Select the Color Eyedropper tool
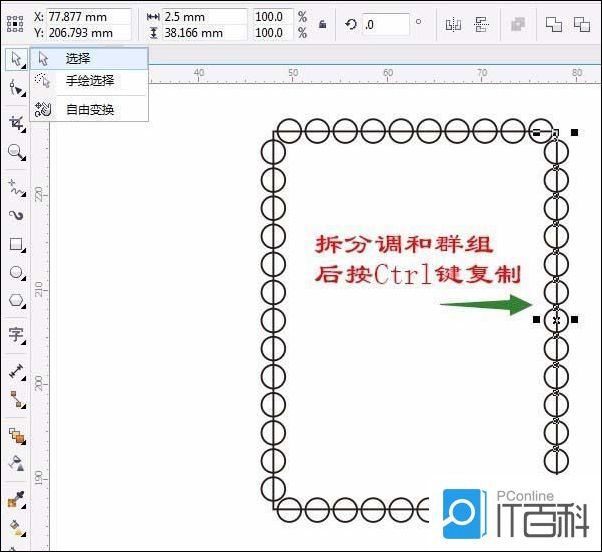602x552 pixels. click(x=16, y=500)
